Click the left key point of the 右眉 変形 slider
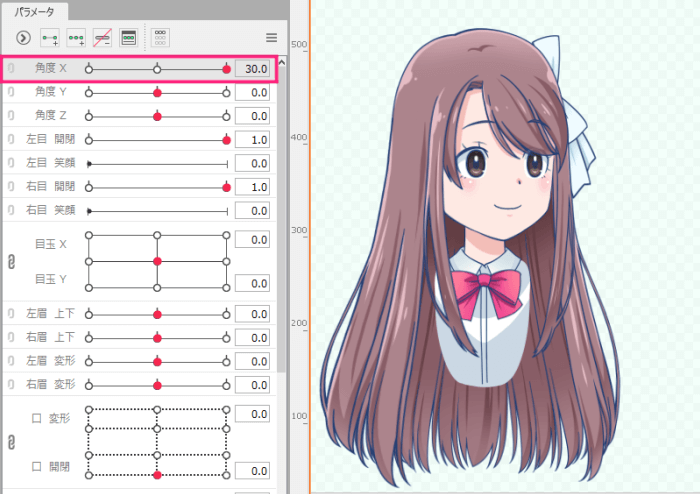700x494 pixels. click(x=89, y=386)
